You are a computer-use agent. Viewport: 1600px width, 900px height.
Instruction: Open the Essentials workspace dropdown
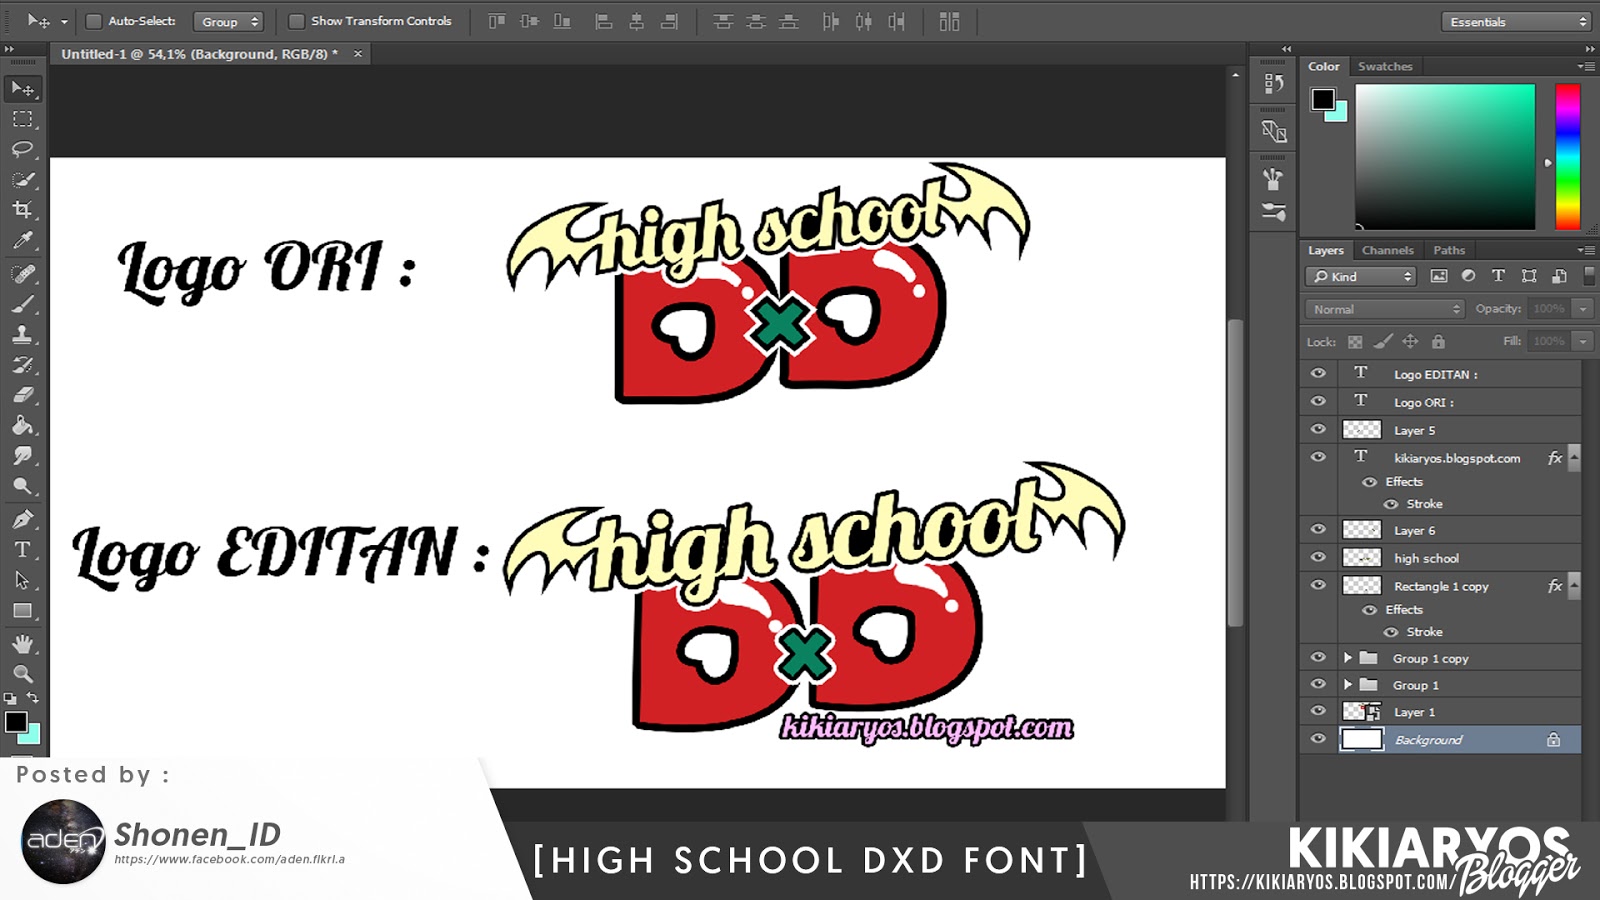click(x=1516, y=21)
